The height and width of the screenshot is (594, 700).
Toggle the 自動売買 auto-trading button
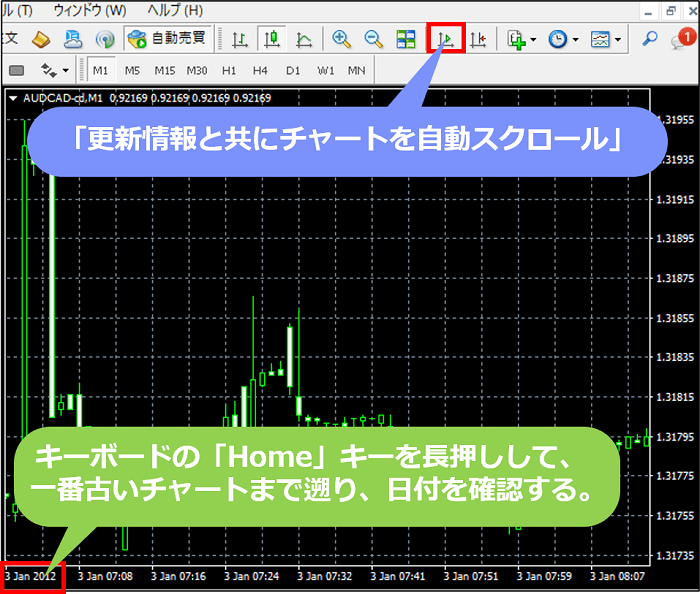[167, 40]
